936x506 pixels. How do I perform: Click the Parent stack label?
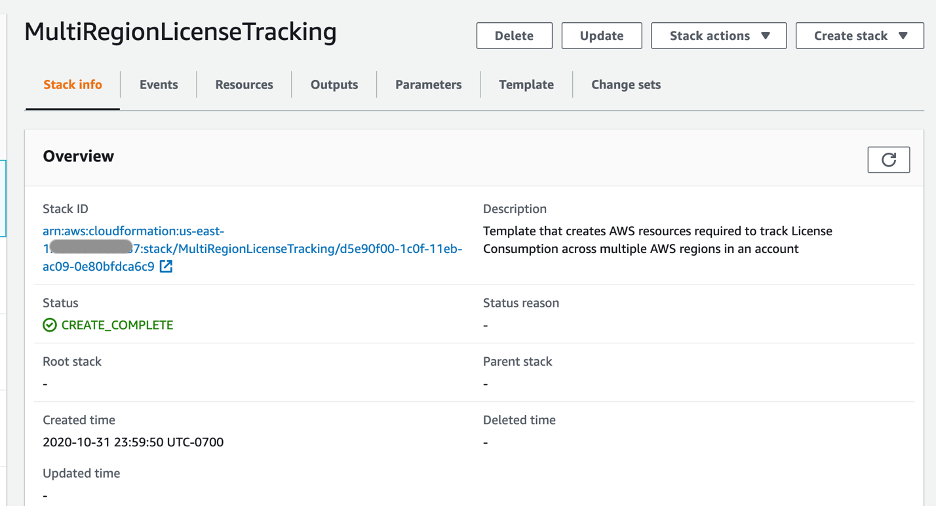518,362
